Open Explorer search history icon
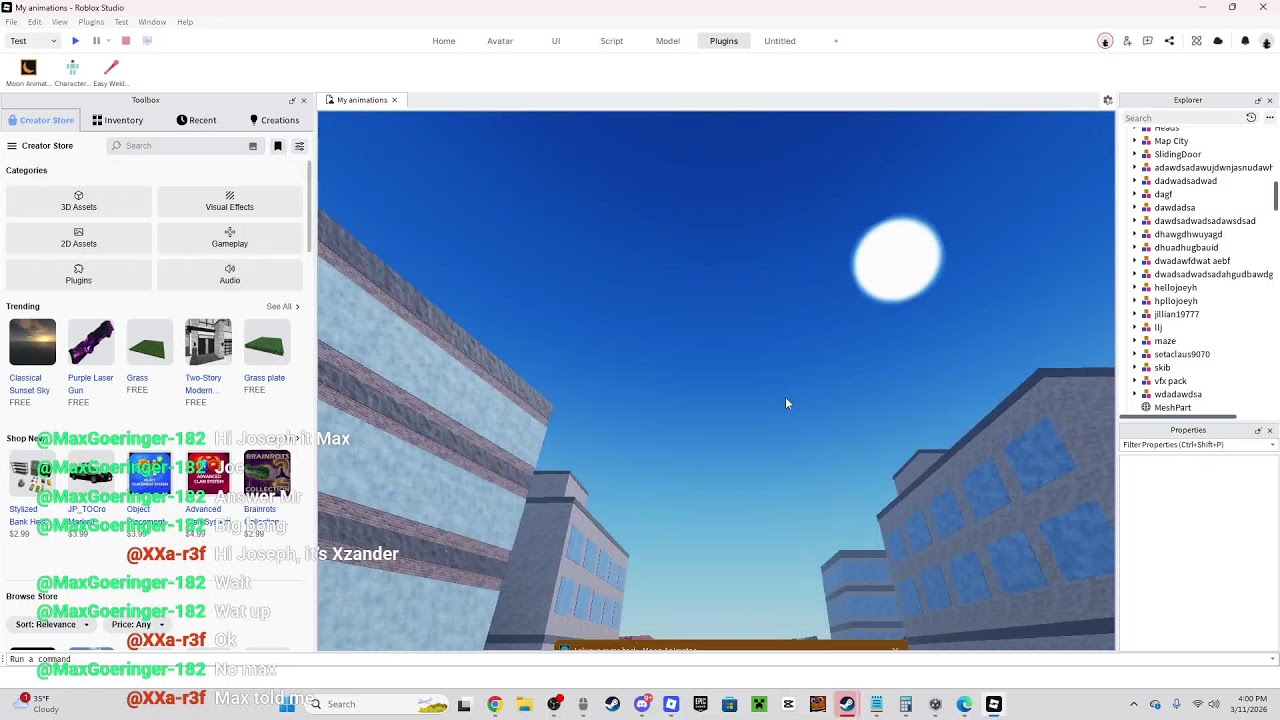The height and width of the screenshot is (720, 1280). pos(1251,118)
